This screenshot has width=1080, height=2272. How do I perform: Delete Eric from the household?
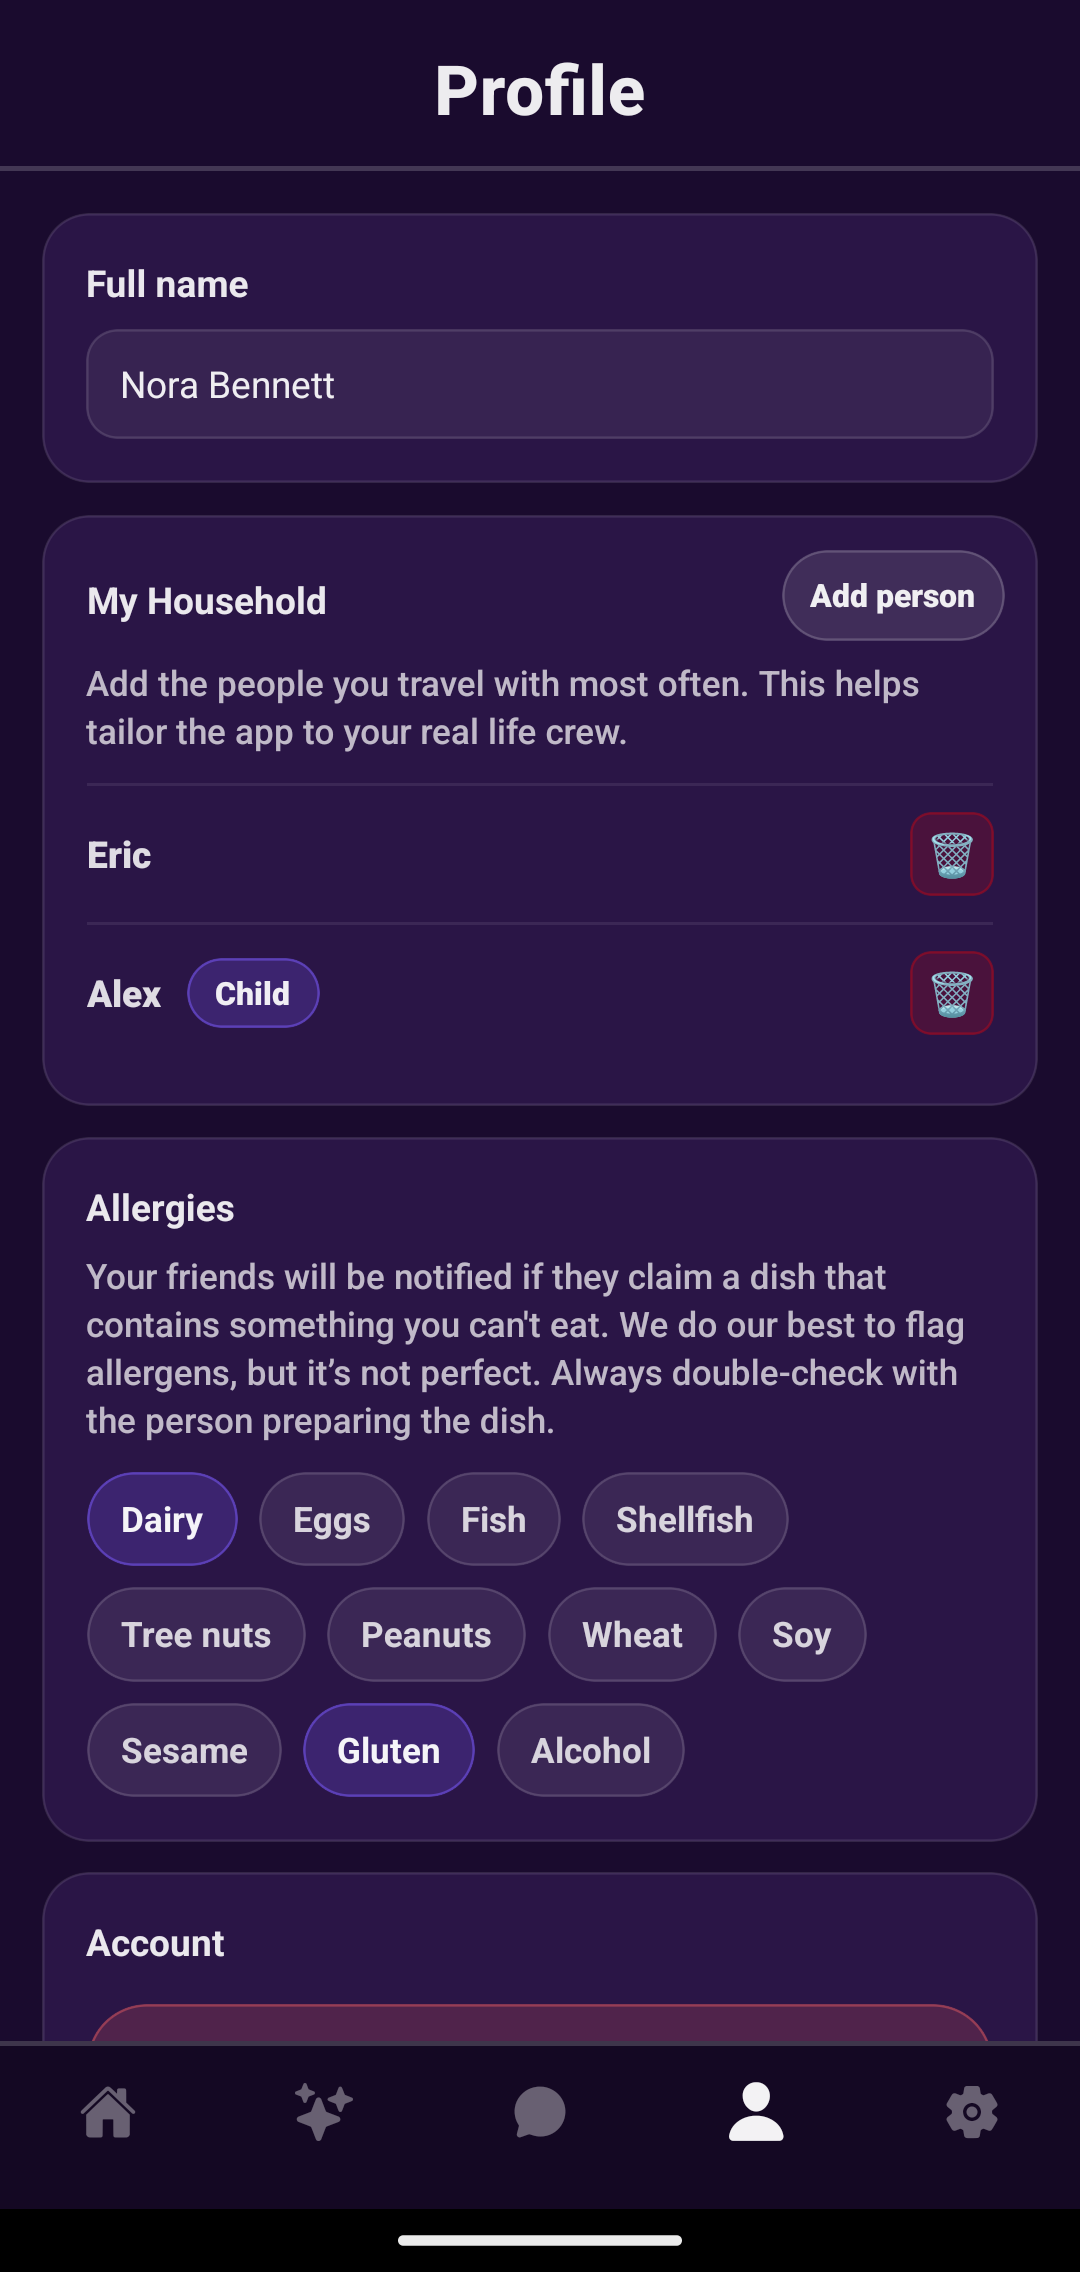coord(951,854)
